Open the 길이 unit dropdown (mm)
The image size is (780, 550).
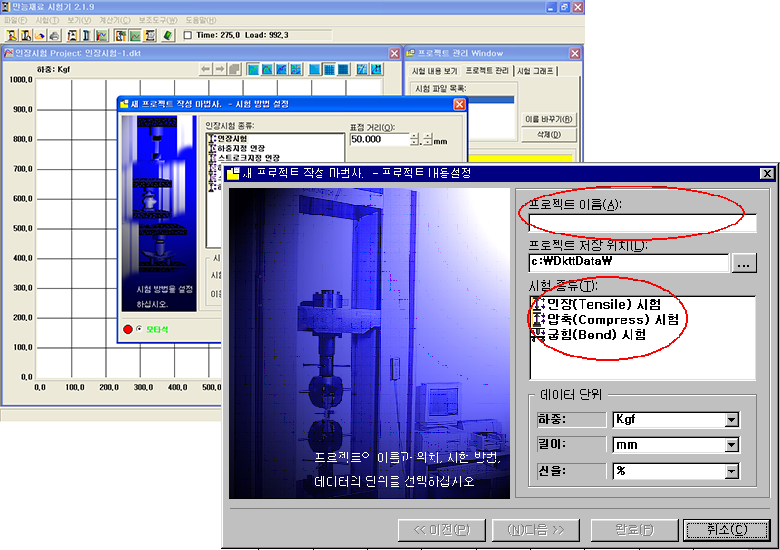[x=731, y=445]
